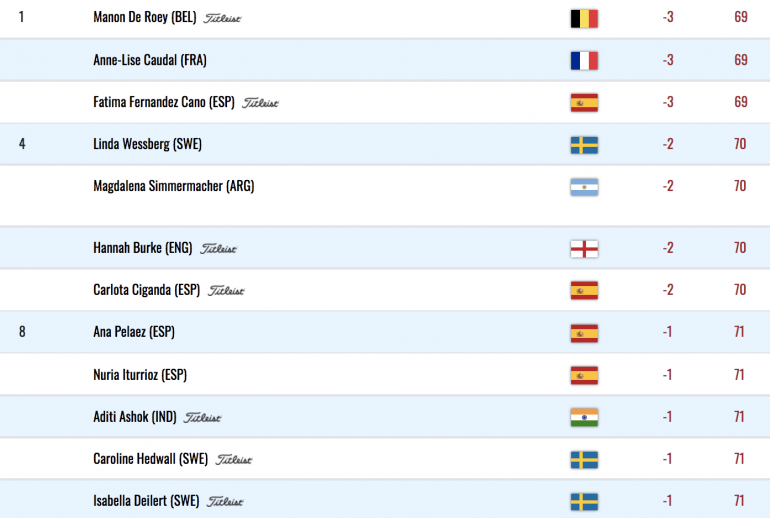Click the Titleist logo beside Fatima Fernandez Cano
The image size is (770, 518).
(260, 103)
